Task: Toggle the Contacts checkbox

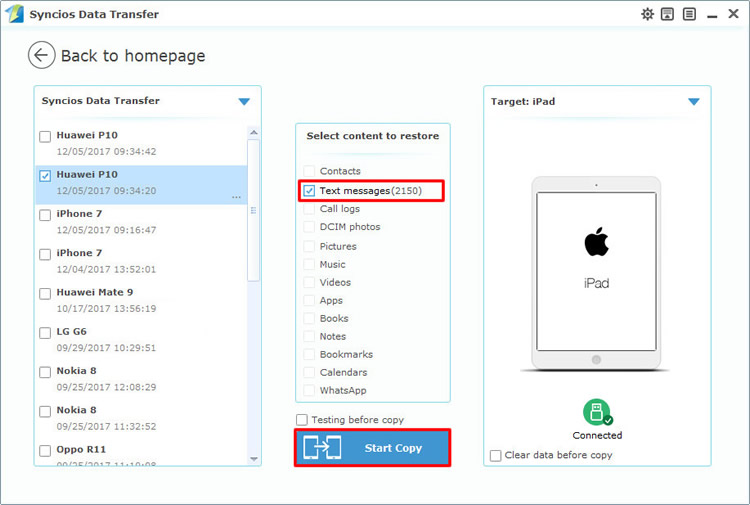Action: [x=309, y=171]
